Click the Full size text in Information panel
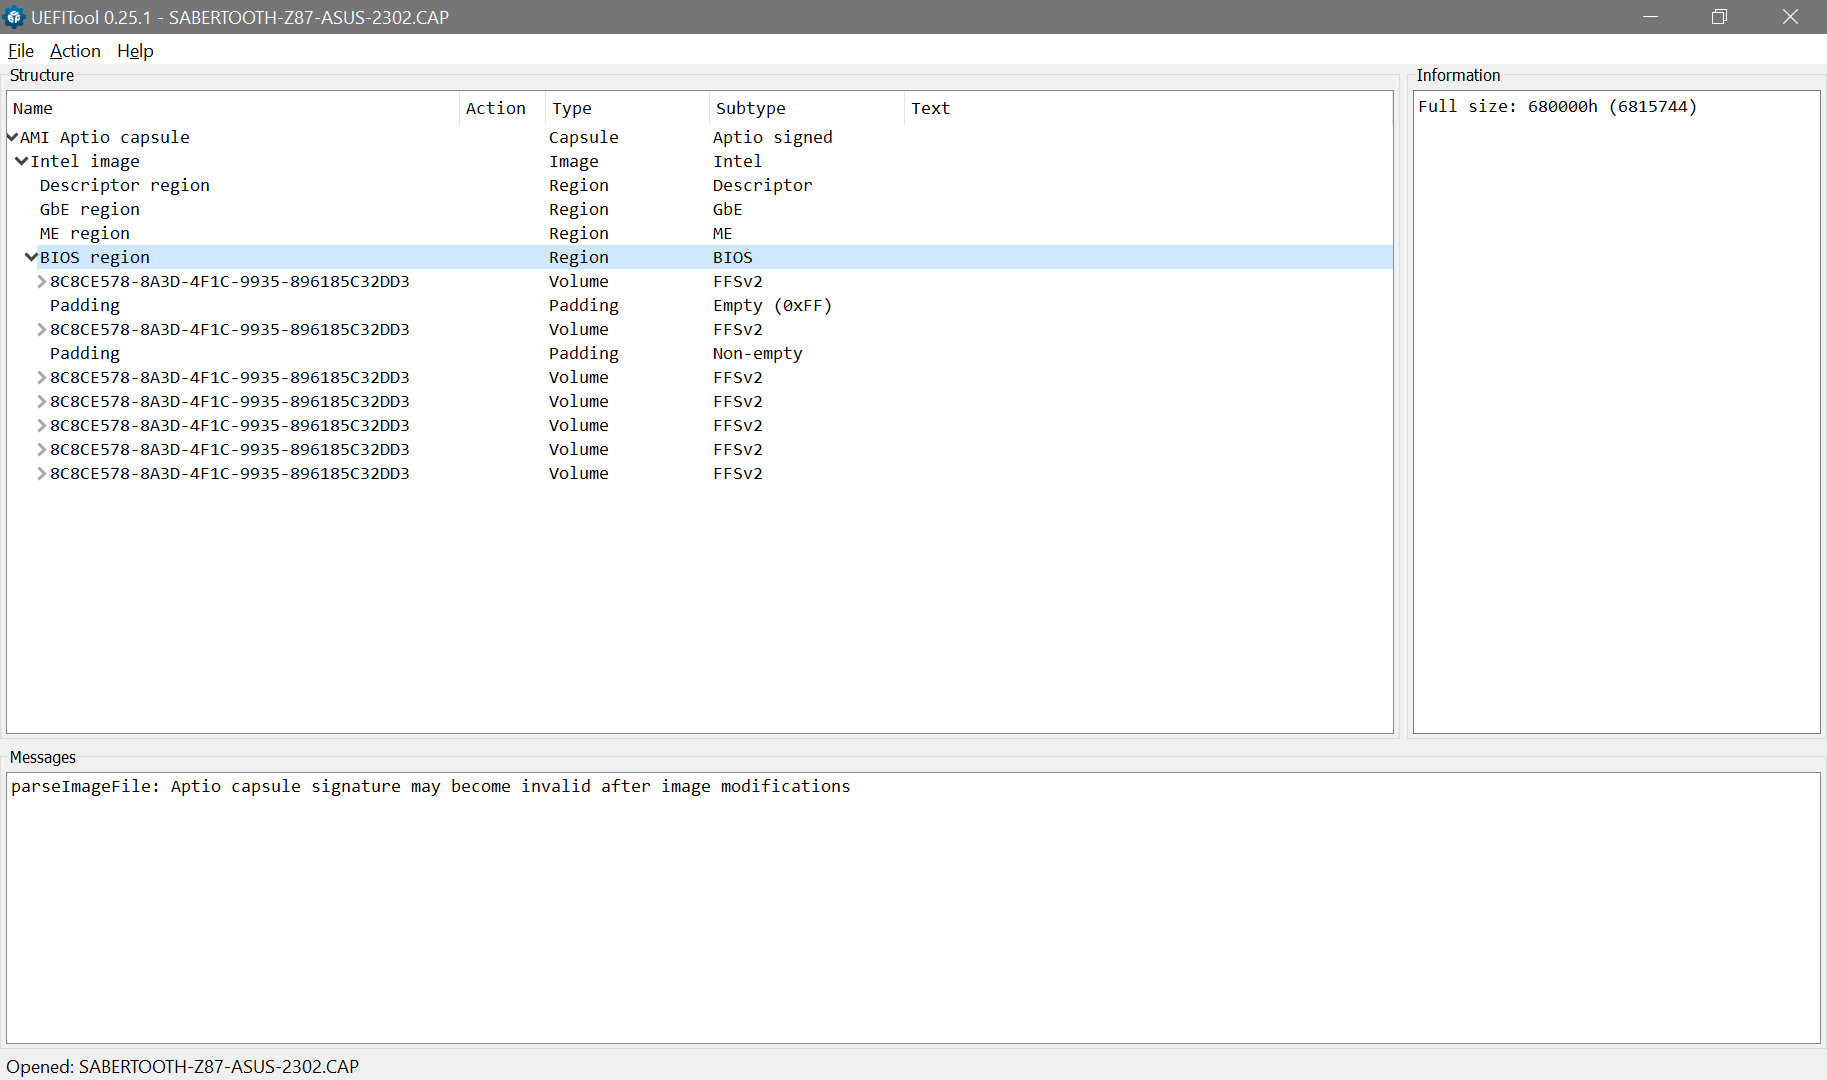 point(1557,107)
